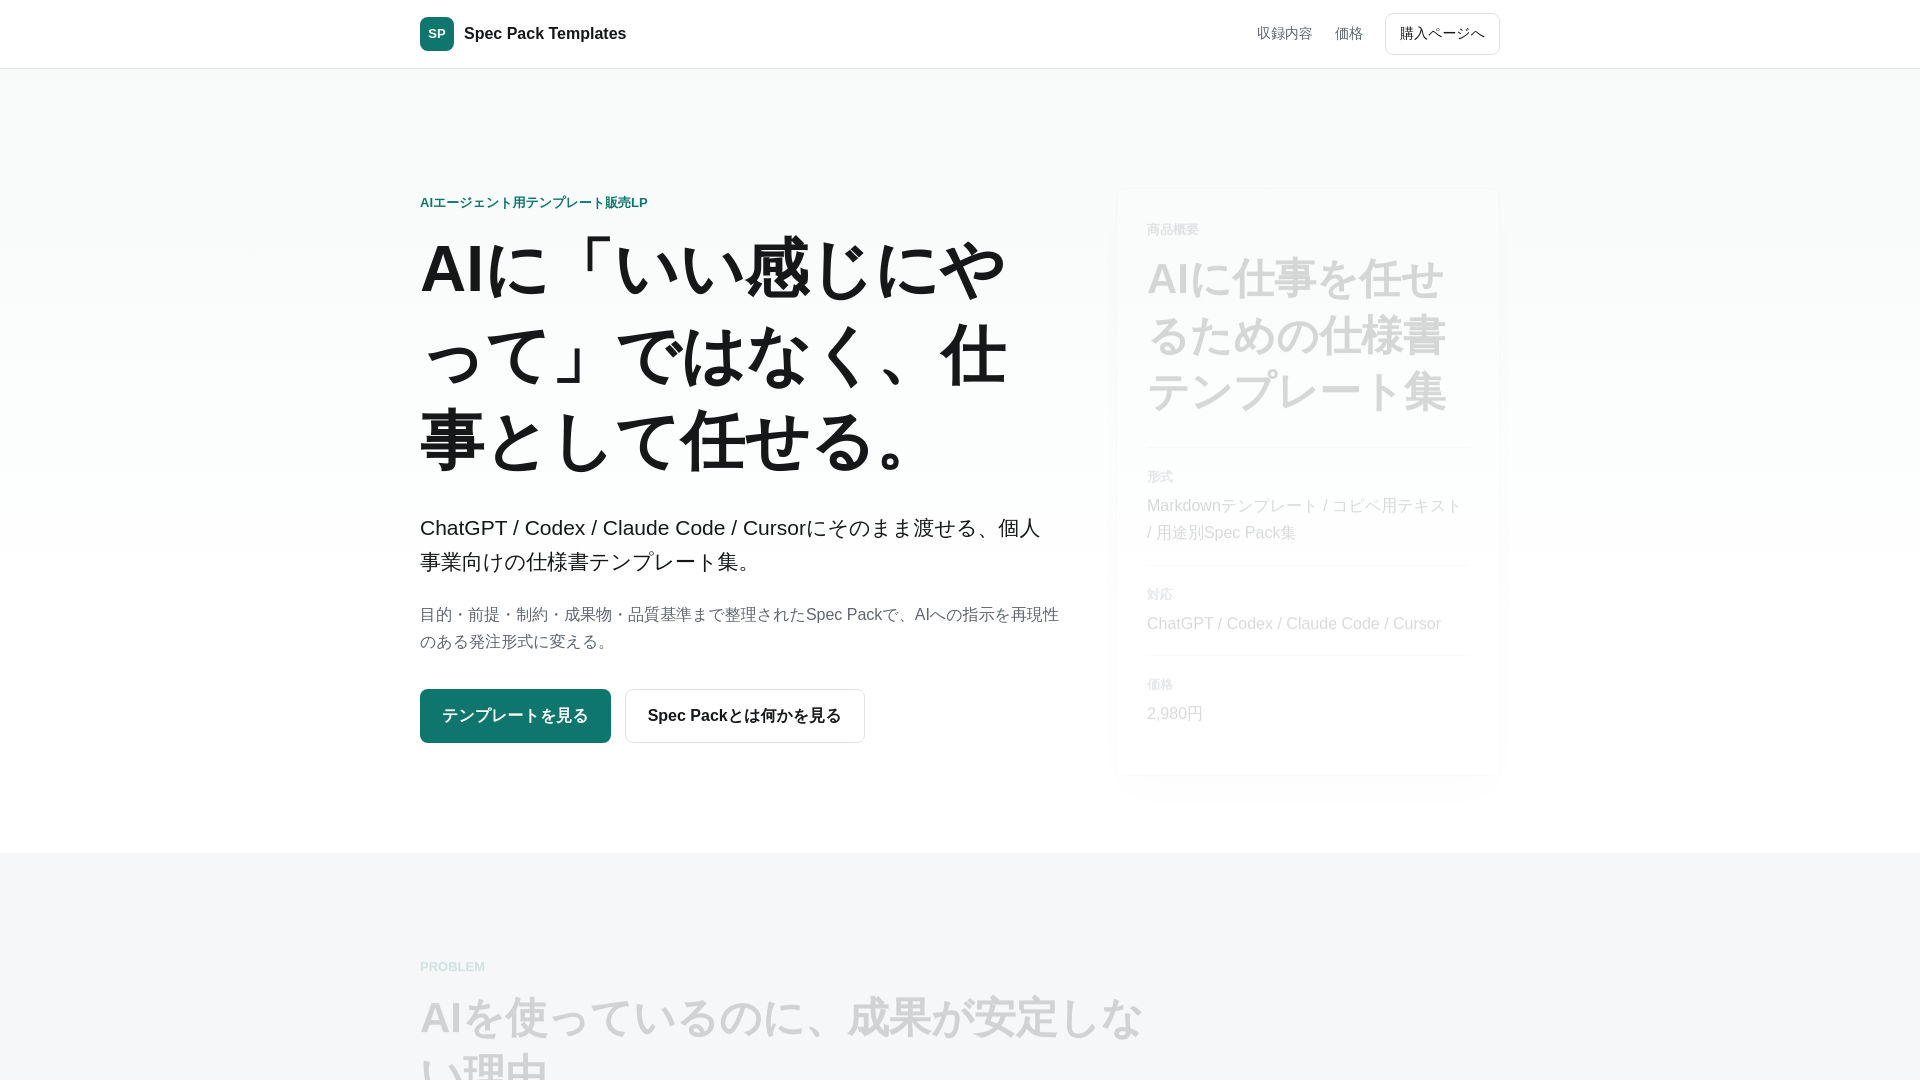Click the heading AIを使っているのに、成果が安定しない
Viewport: 1920px width, 1080px height.
[x=781, y=1037]
